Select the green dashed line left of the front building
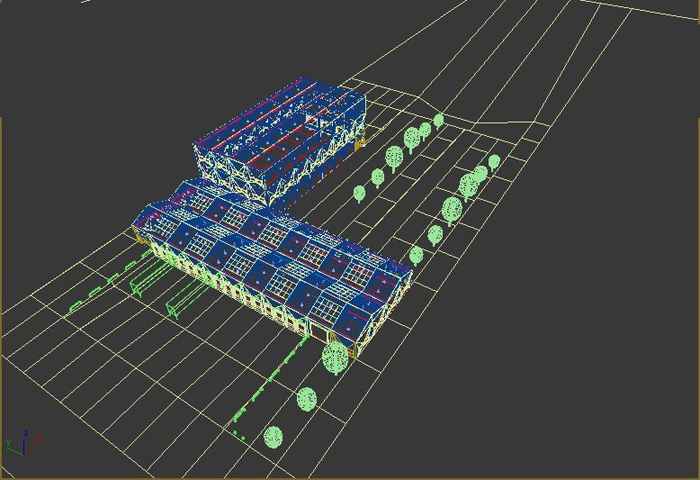Viewport: 700px width, 480px height. pos(110,283)
